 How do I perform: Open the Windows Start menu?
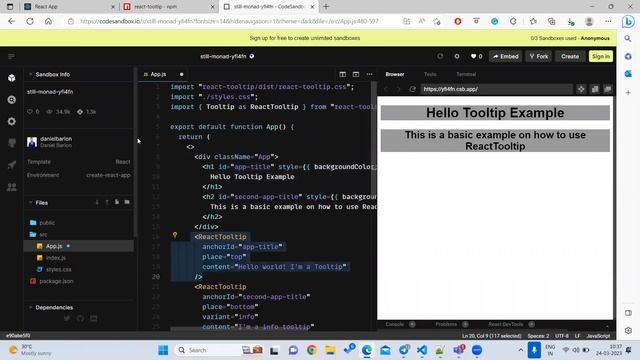coord(163,350)
